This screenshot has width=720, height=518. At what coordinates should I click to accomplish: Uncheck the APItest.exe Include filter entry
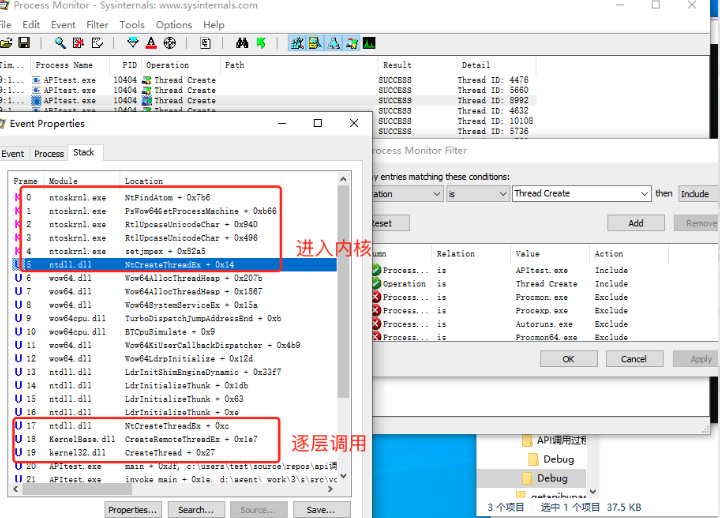coord(377,270)
